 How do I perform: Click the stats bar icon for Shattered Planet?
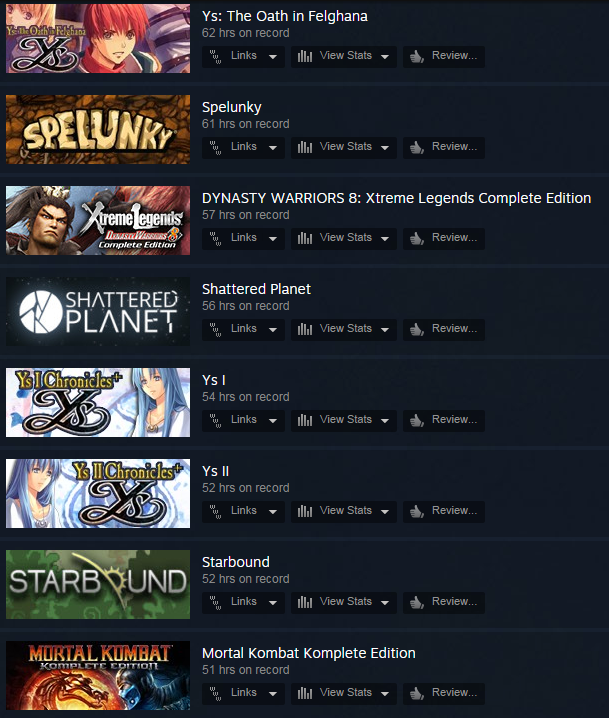click(x=305, y=329)
